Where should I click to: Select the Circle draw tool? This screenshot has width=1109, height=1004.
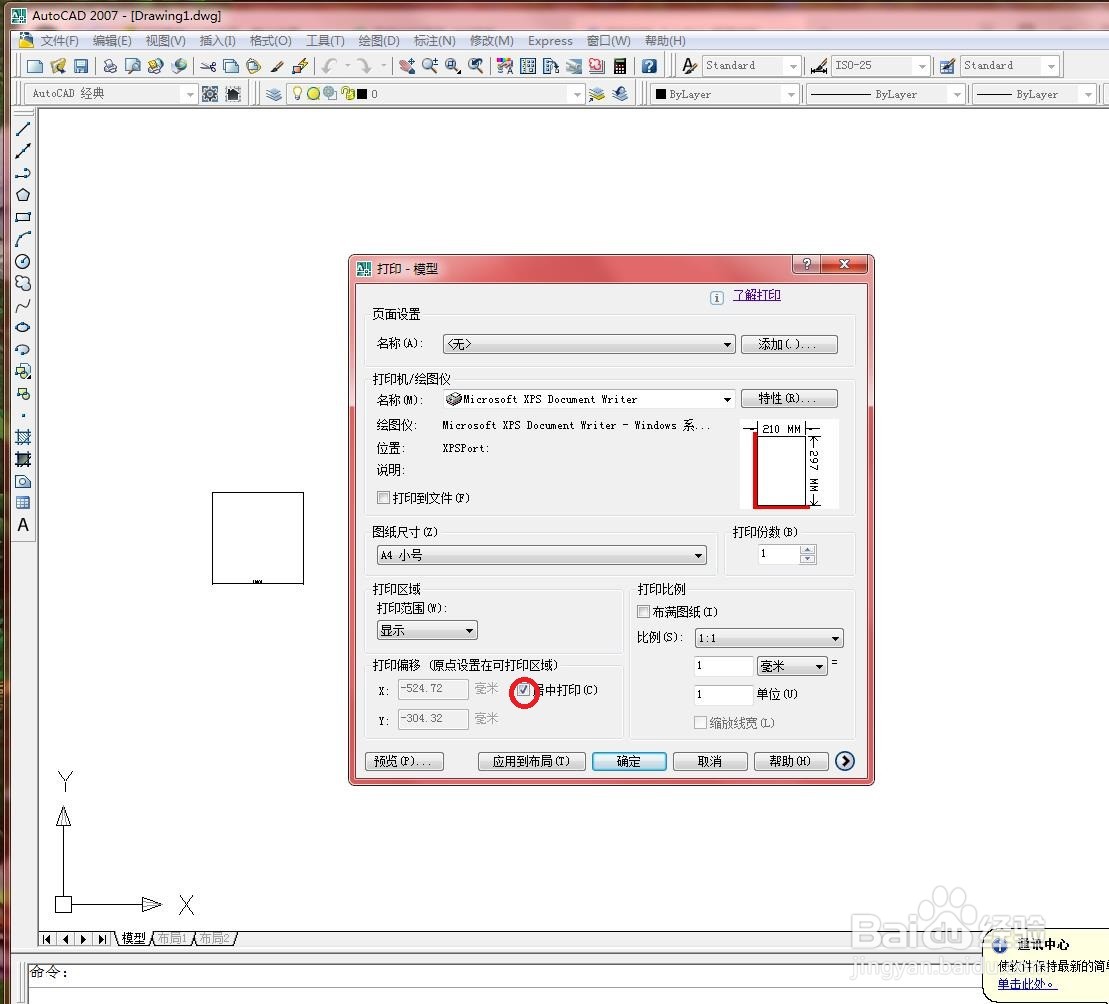click(23, 262)
